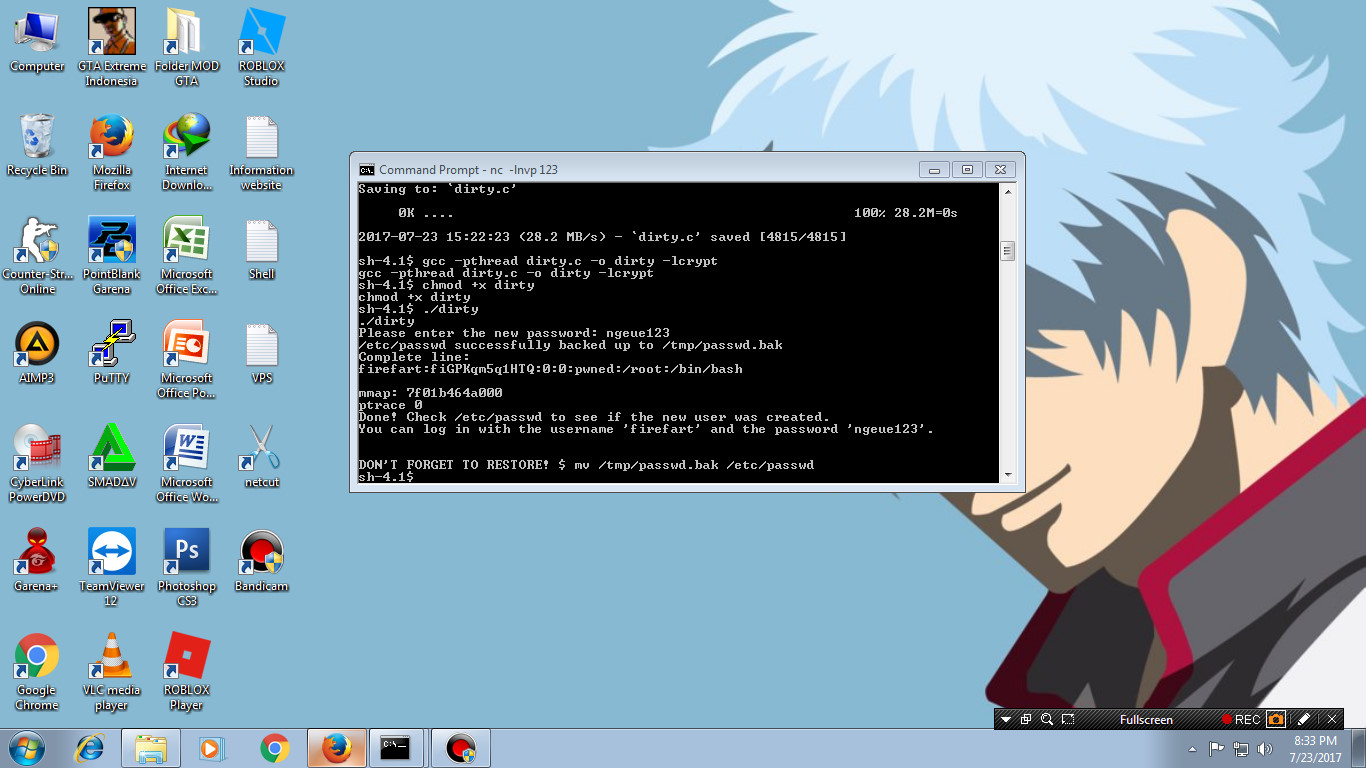The image size is (1366, 768).
Task: Open Internet Download Manager shortcut
Action: click(x=187, y=152)
